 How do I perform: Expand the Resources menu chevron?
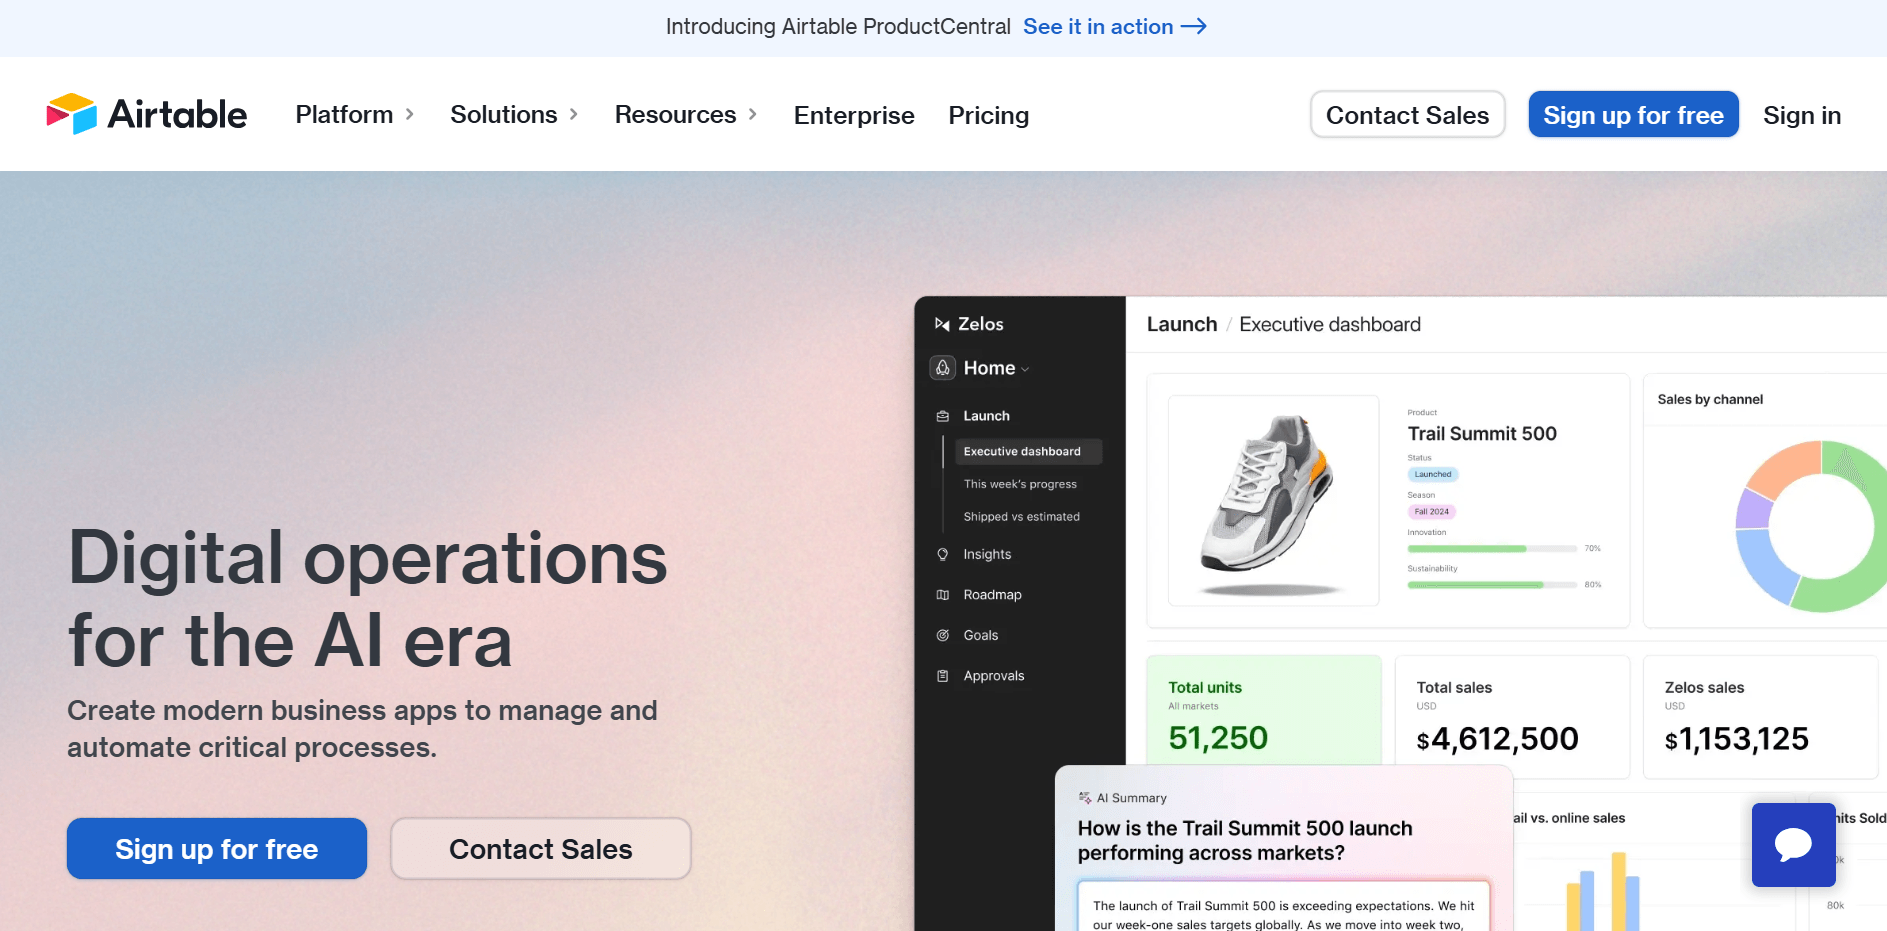tap(753, 115)
